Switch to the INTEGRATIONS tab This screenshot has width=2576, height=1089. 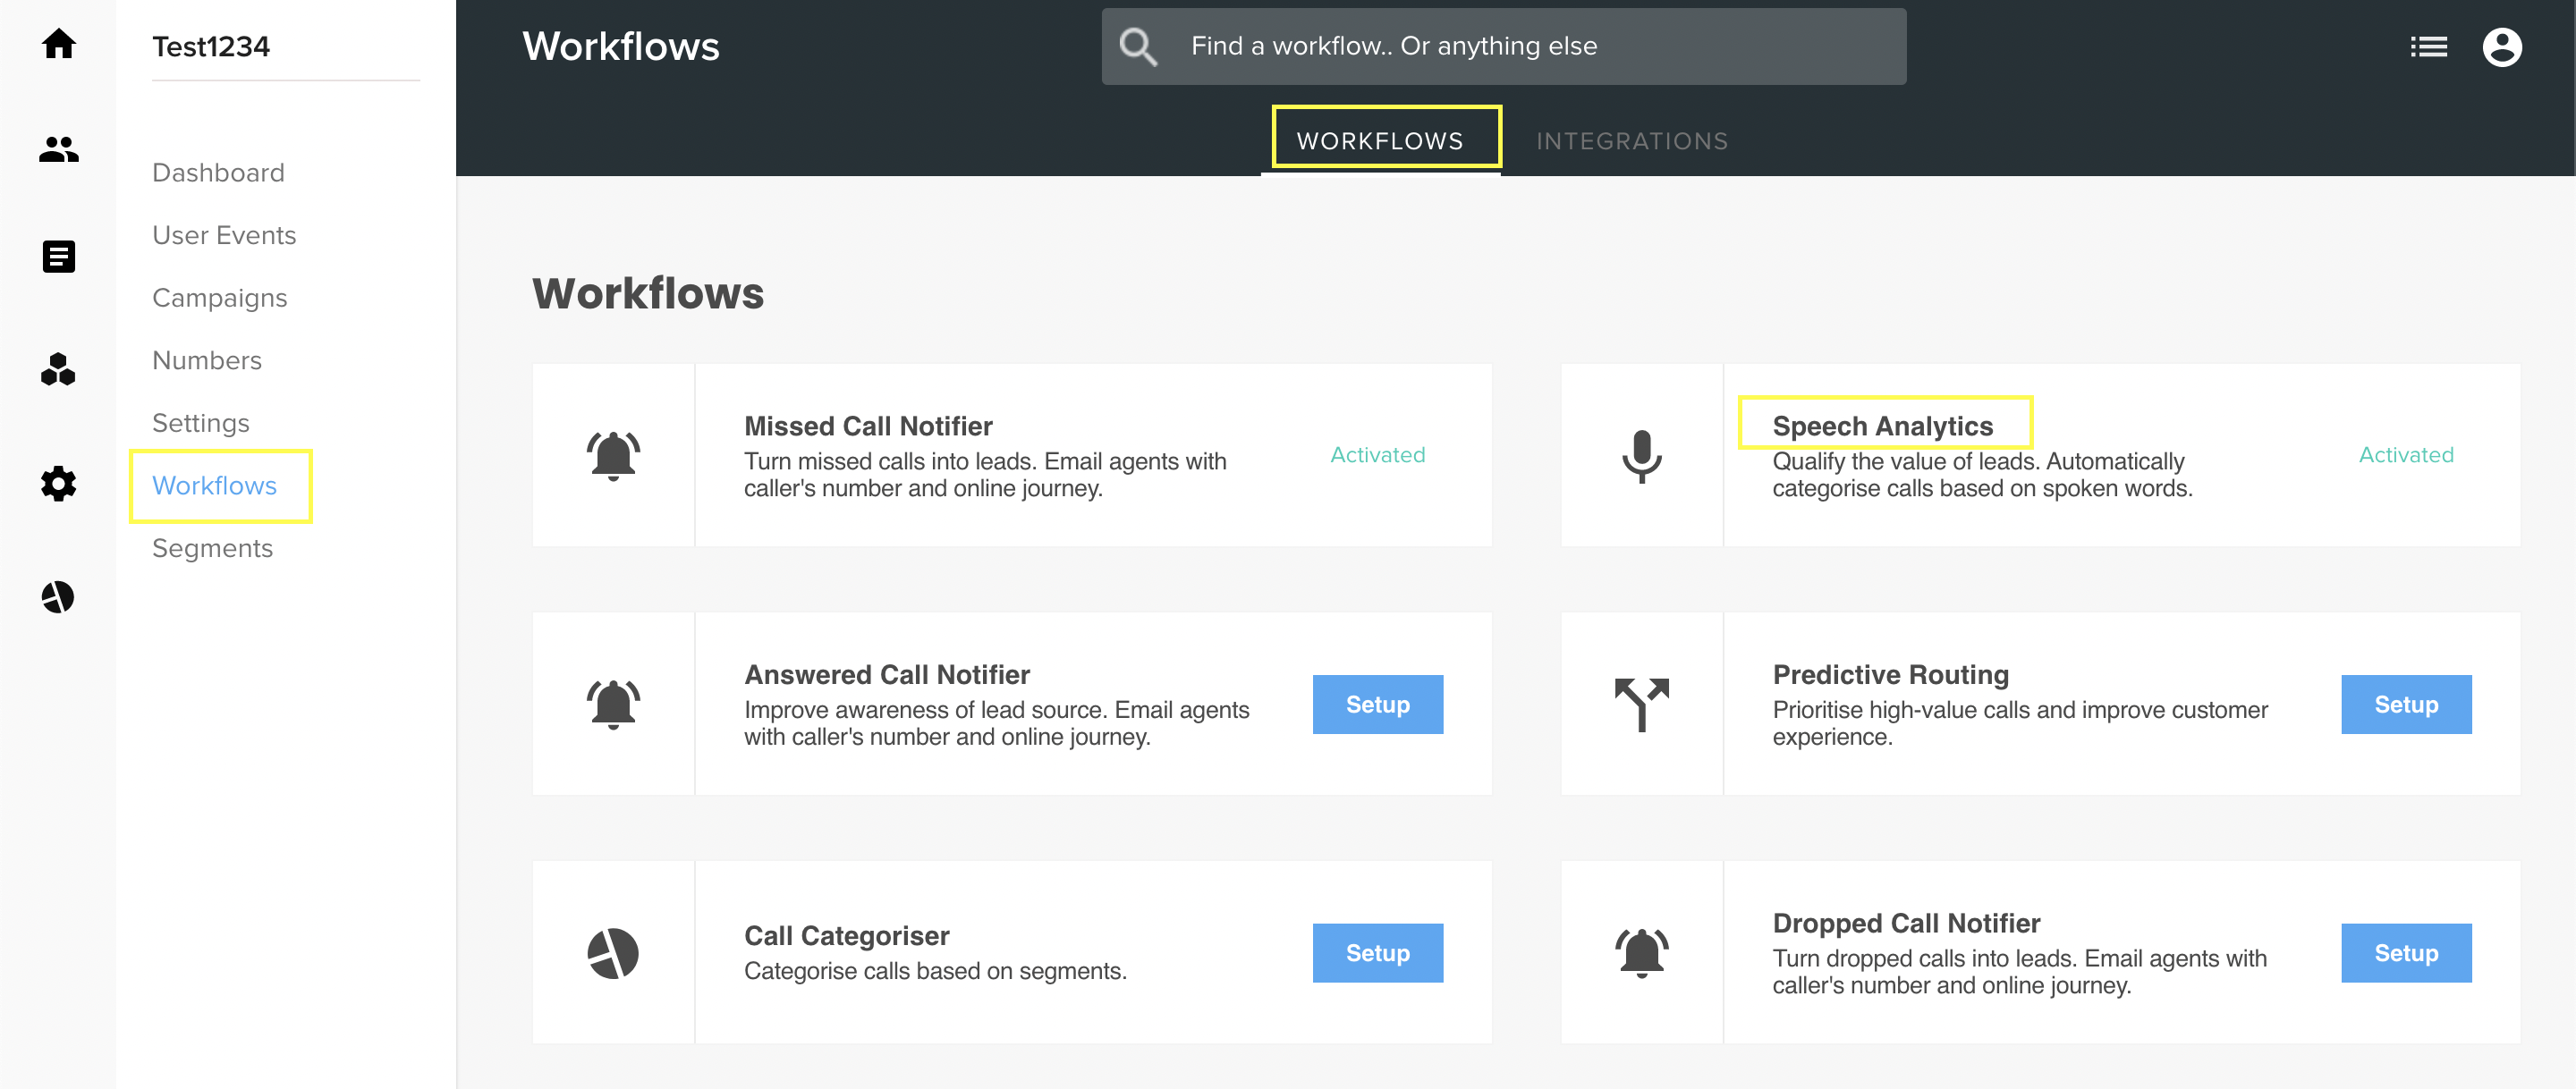click(x=1632, y=141)
